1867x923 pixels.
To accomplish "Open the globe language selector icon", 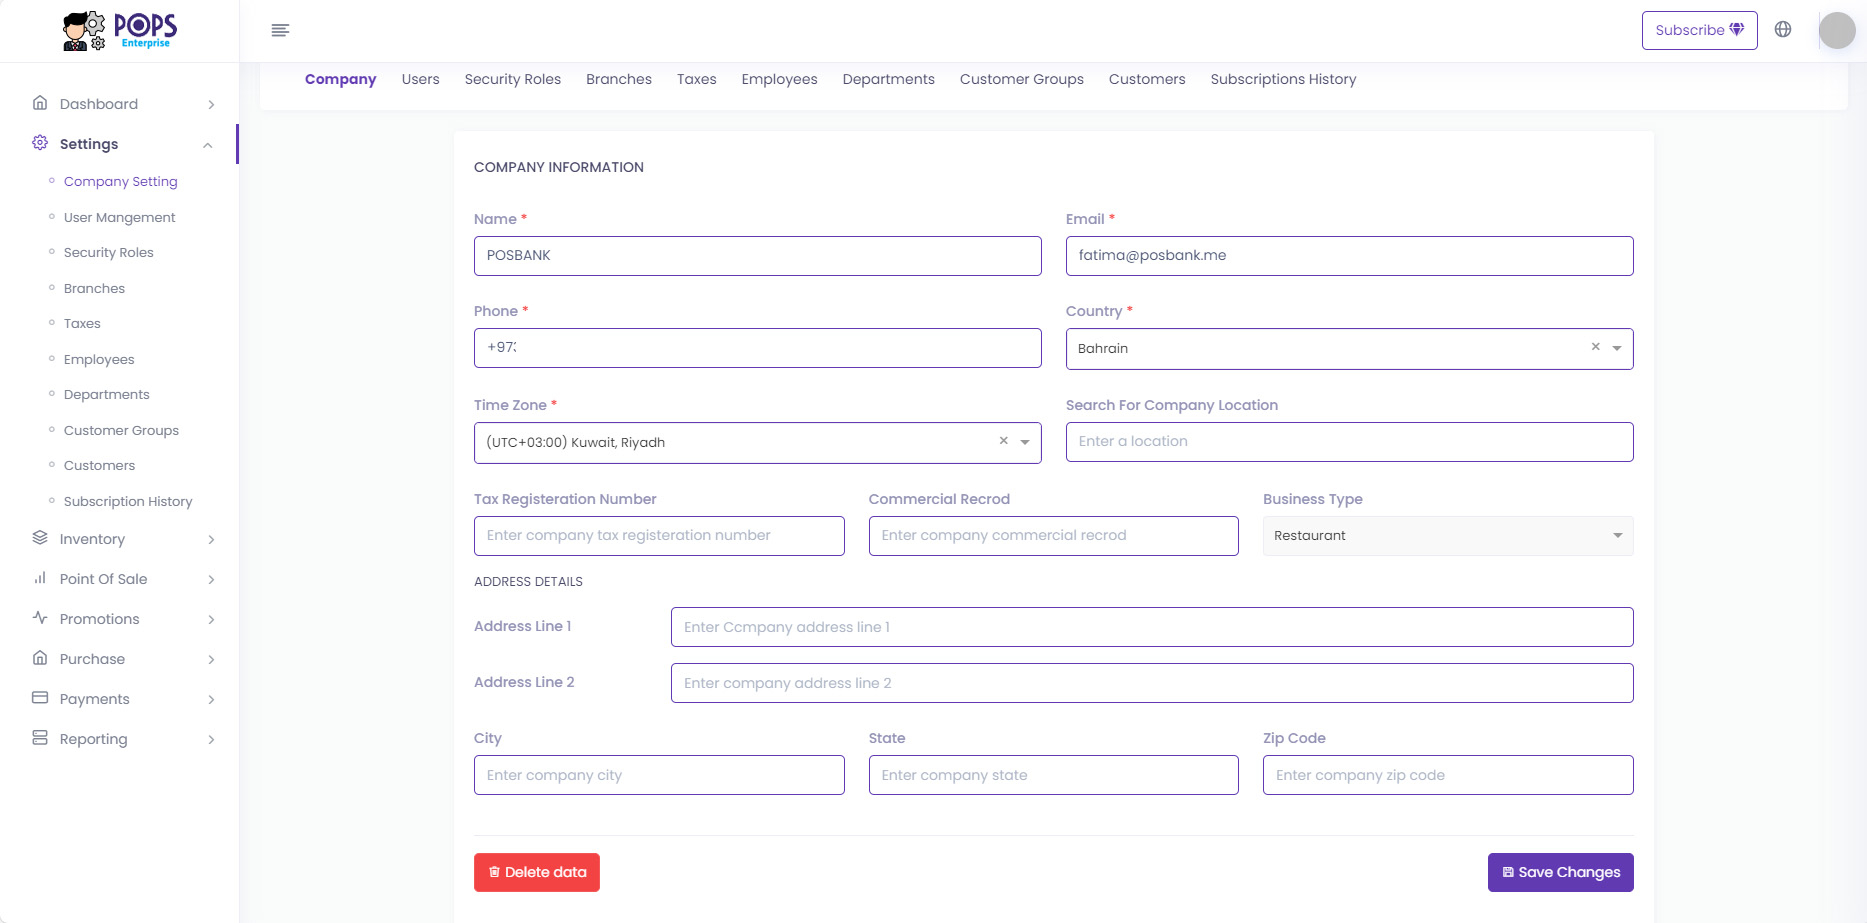I will (1783, 29).
